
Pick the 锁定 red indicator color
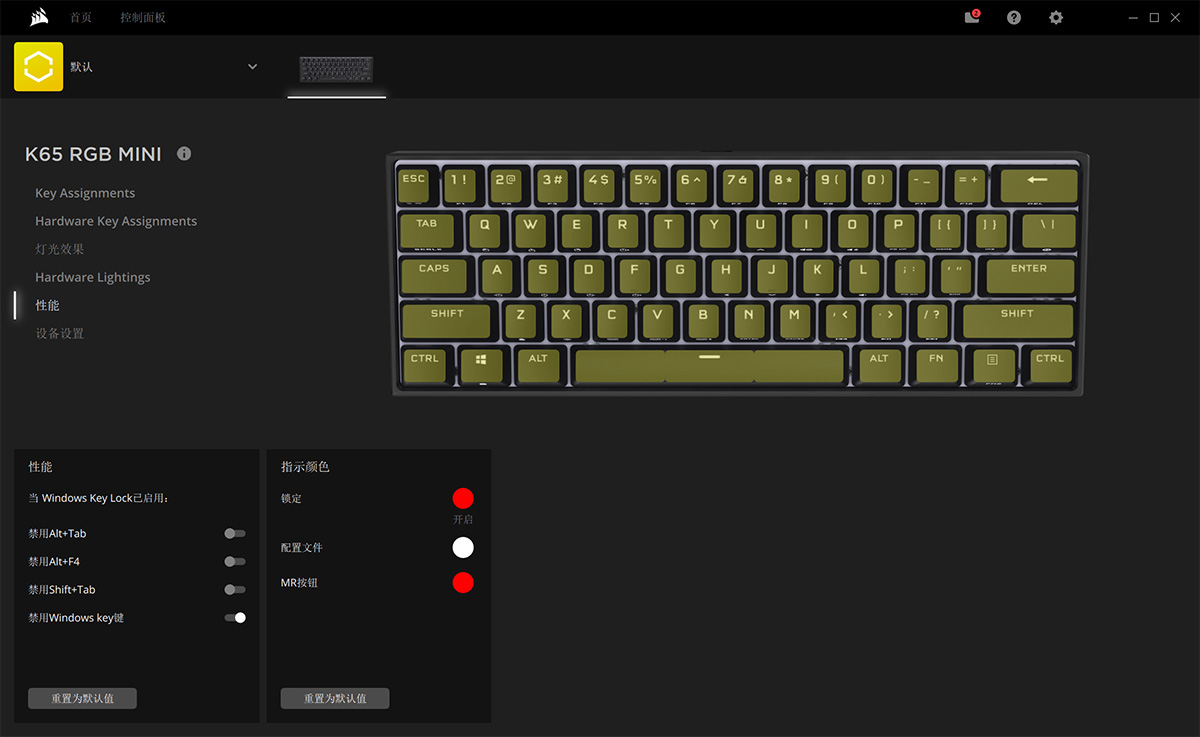coord(463,498)
